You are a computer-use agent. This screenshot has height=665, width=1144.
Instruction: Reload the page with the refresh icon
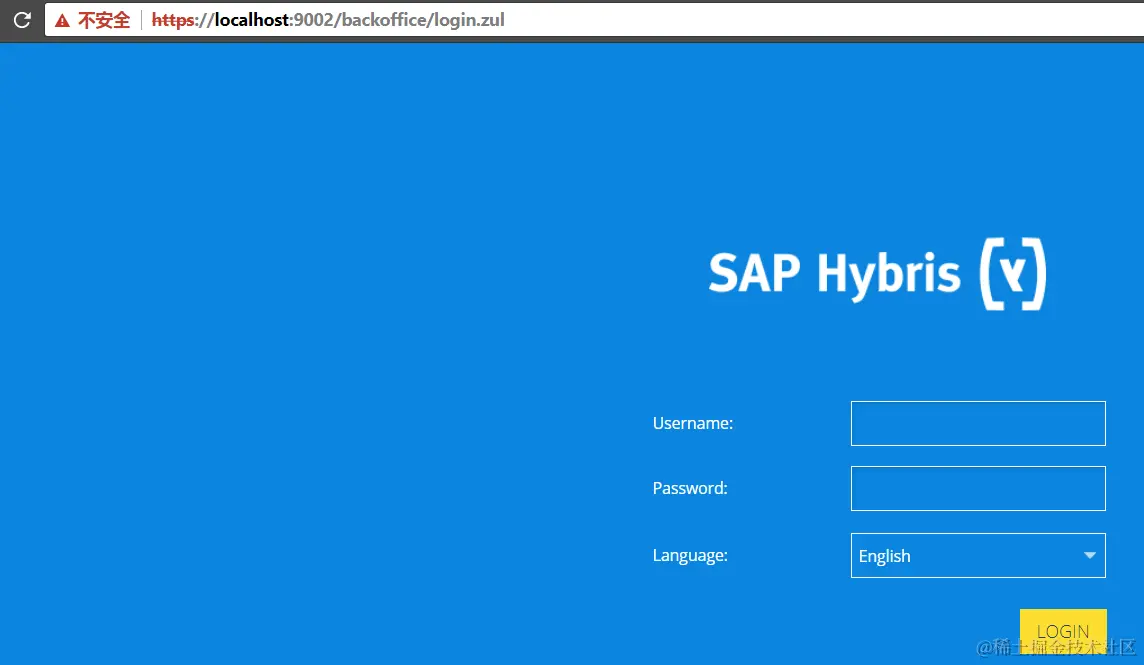[x=22, y=20]
